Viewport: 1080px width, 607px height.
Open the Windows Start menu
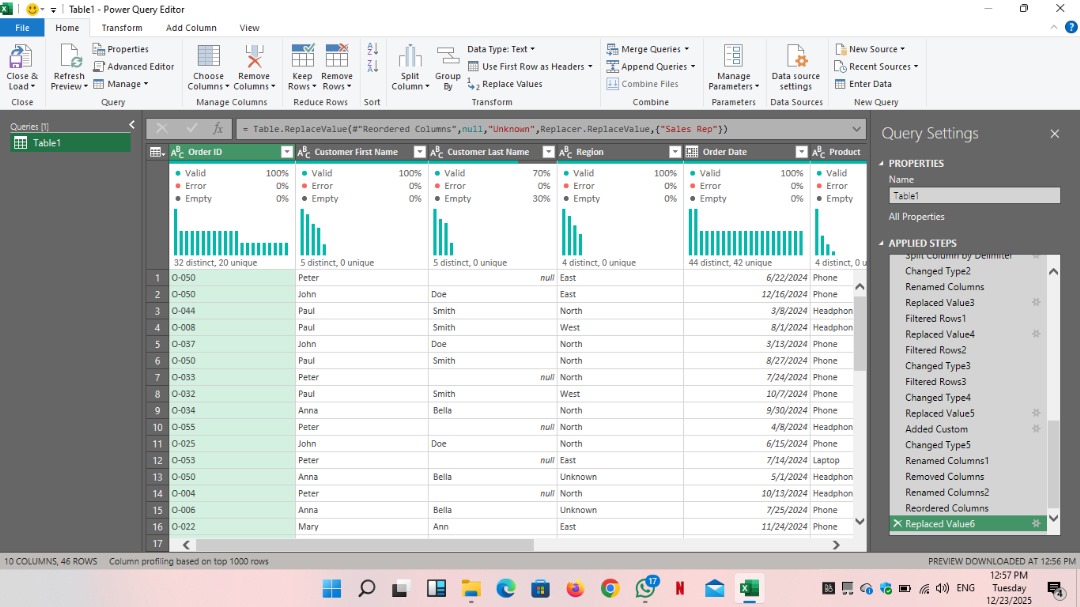[x=332, y=588]
